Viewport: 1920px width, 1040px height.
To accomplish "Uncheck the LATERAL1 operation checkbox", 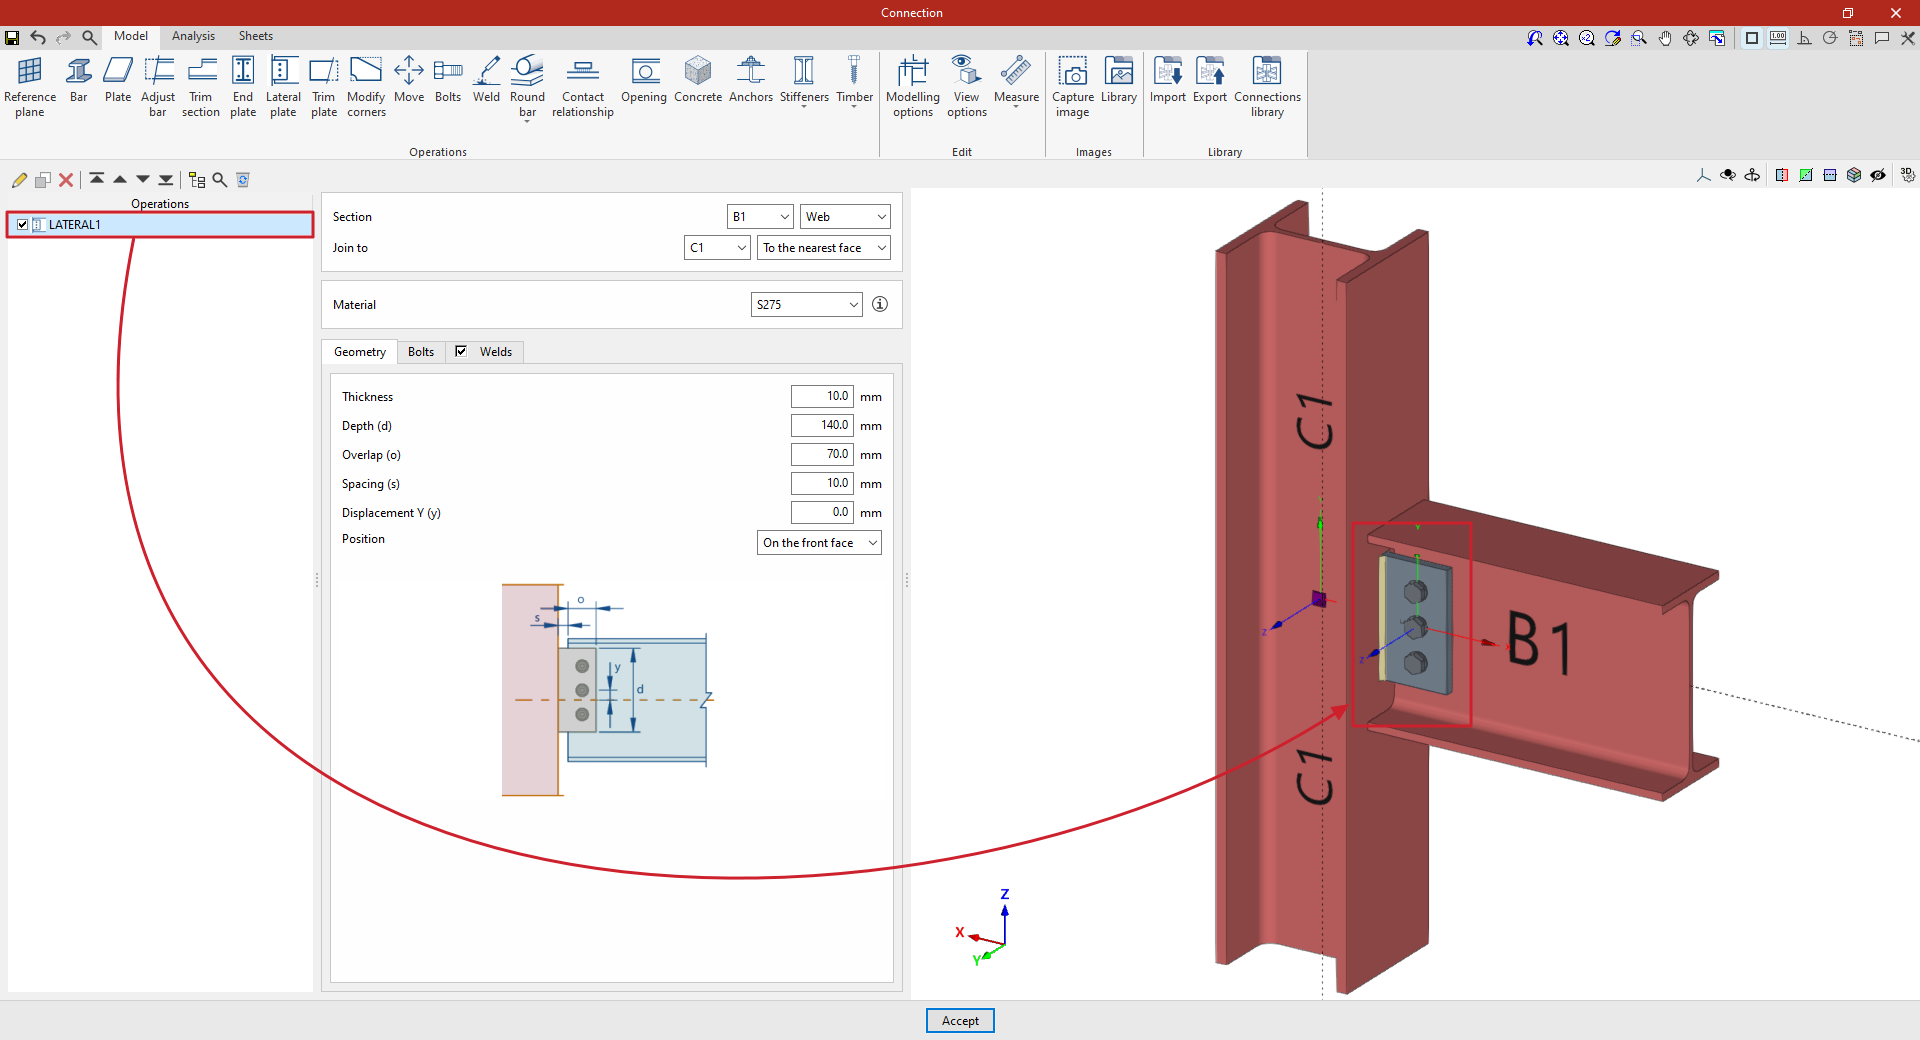I will (23, 225).
